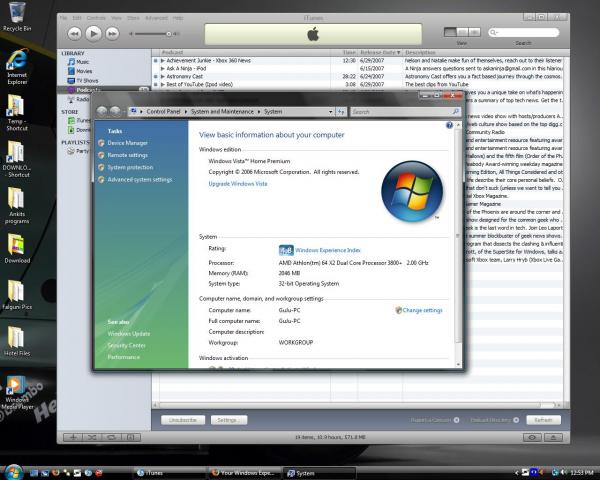Sort by Time column header
The width and height of the screenshot is (600, 480).
pos(344,52)
